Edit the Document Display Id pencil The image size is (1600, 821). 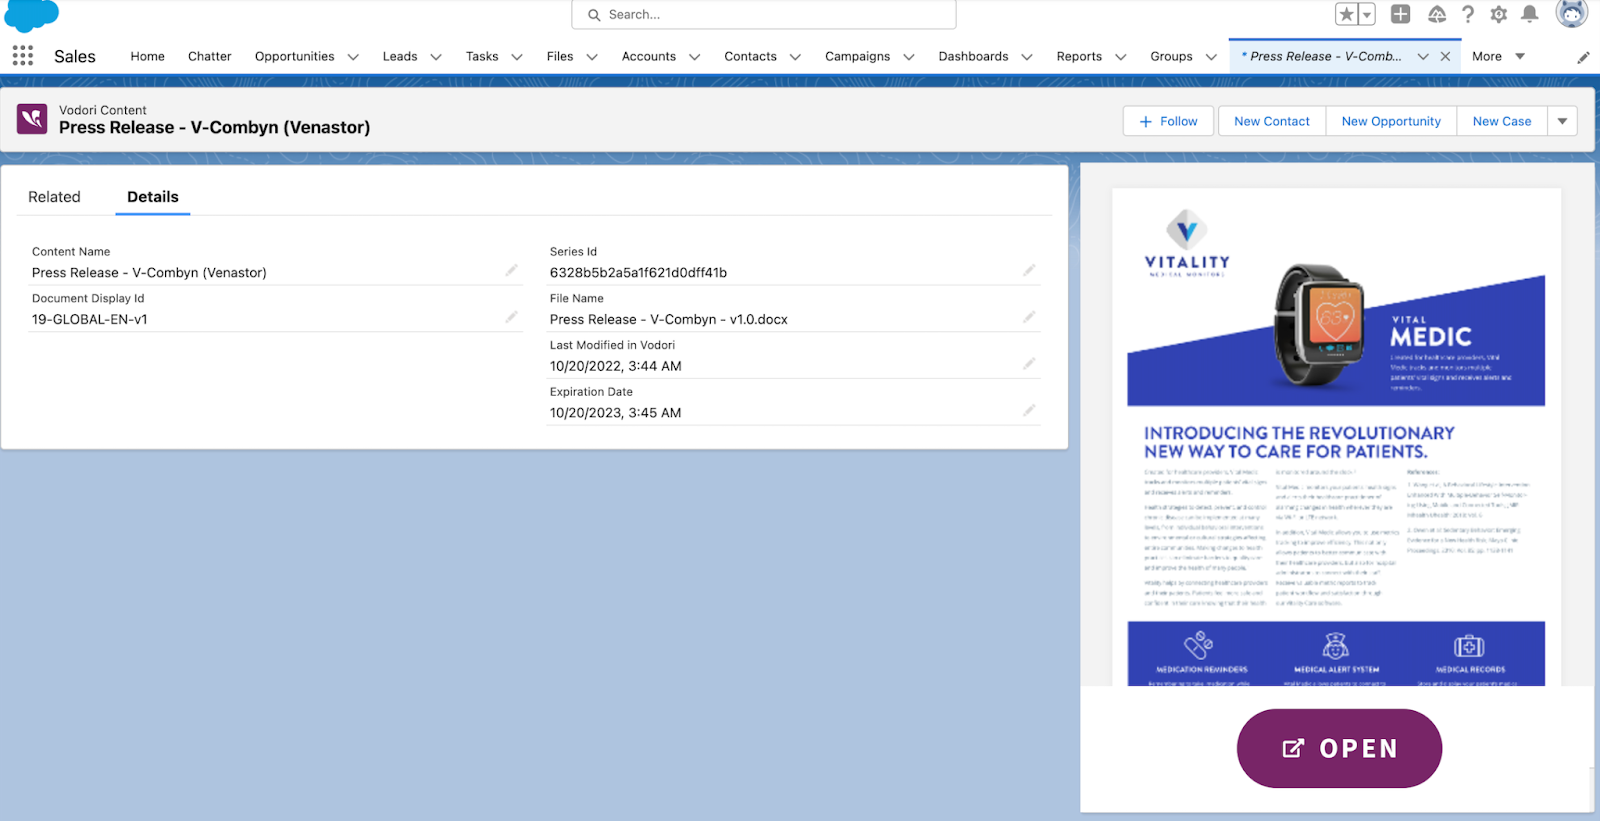[511, 317]
